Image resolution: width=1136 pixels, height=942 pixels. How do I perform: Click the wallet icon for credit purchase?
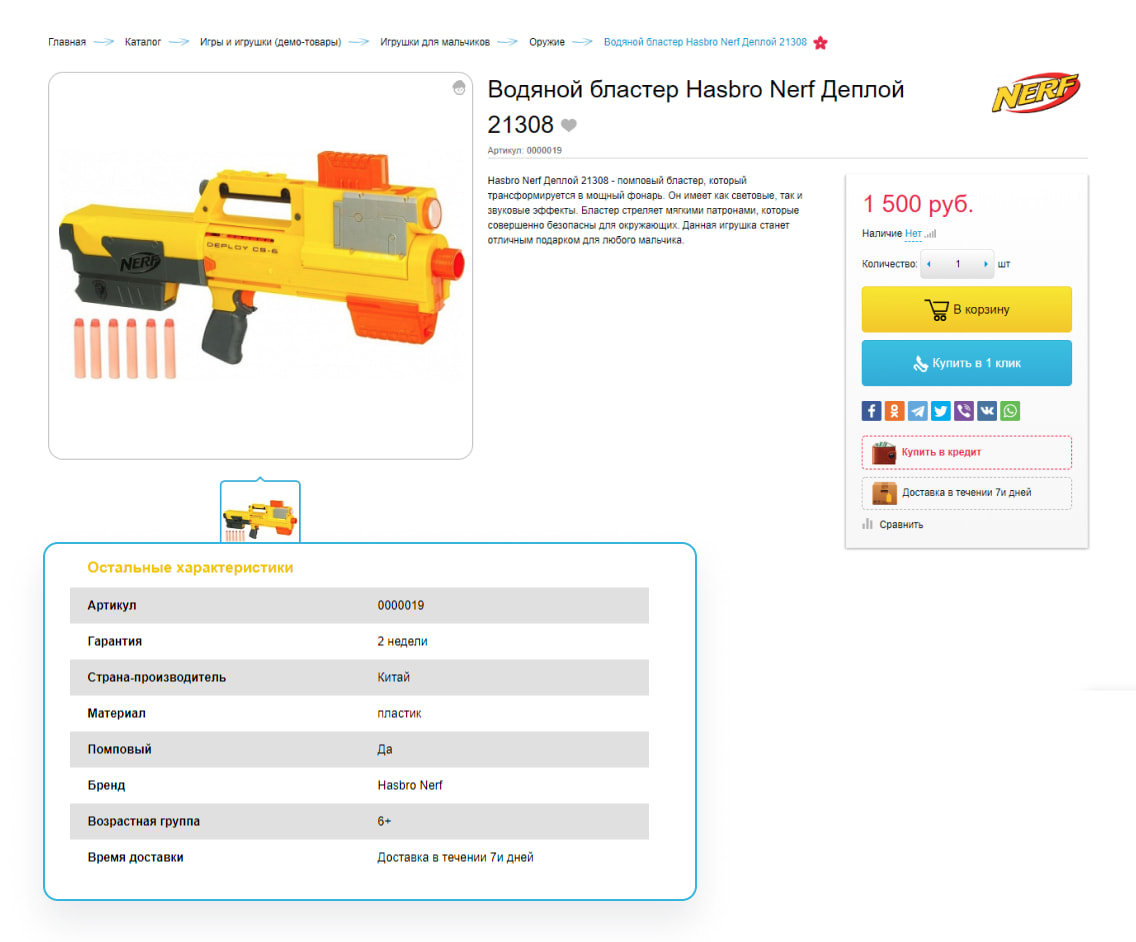[x=884, y=452]
